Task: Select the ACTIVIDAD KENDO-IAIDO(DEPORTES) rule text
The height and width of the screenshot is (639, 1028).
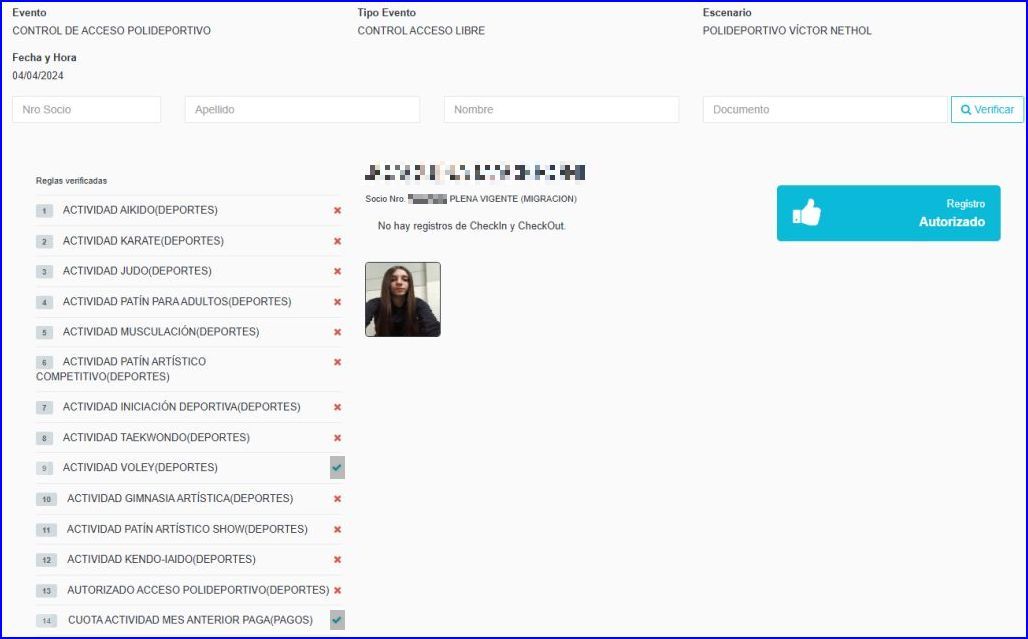Action: pos(161,560)
